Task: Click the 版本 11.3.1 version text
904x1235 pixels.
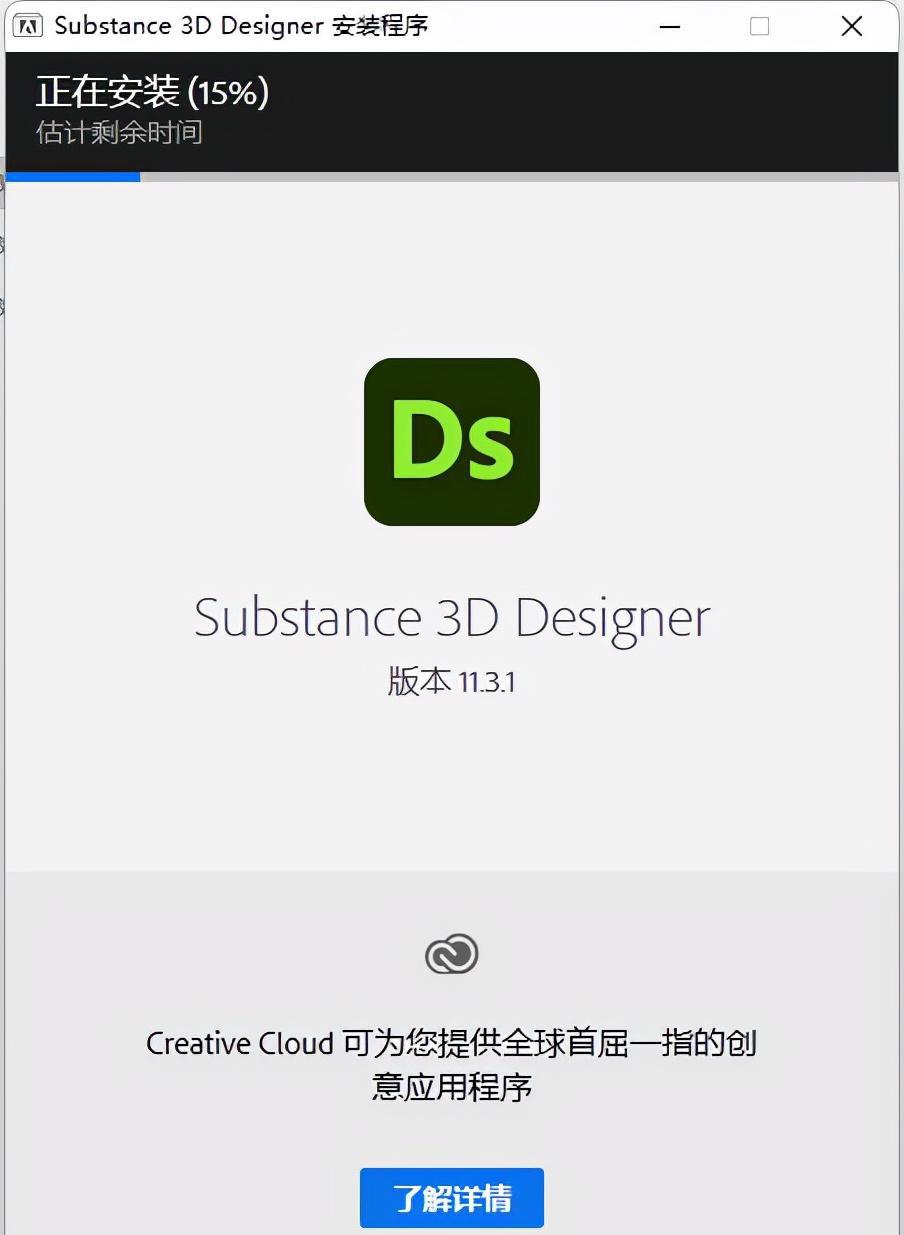Action: point(452,682)
